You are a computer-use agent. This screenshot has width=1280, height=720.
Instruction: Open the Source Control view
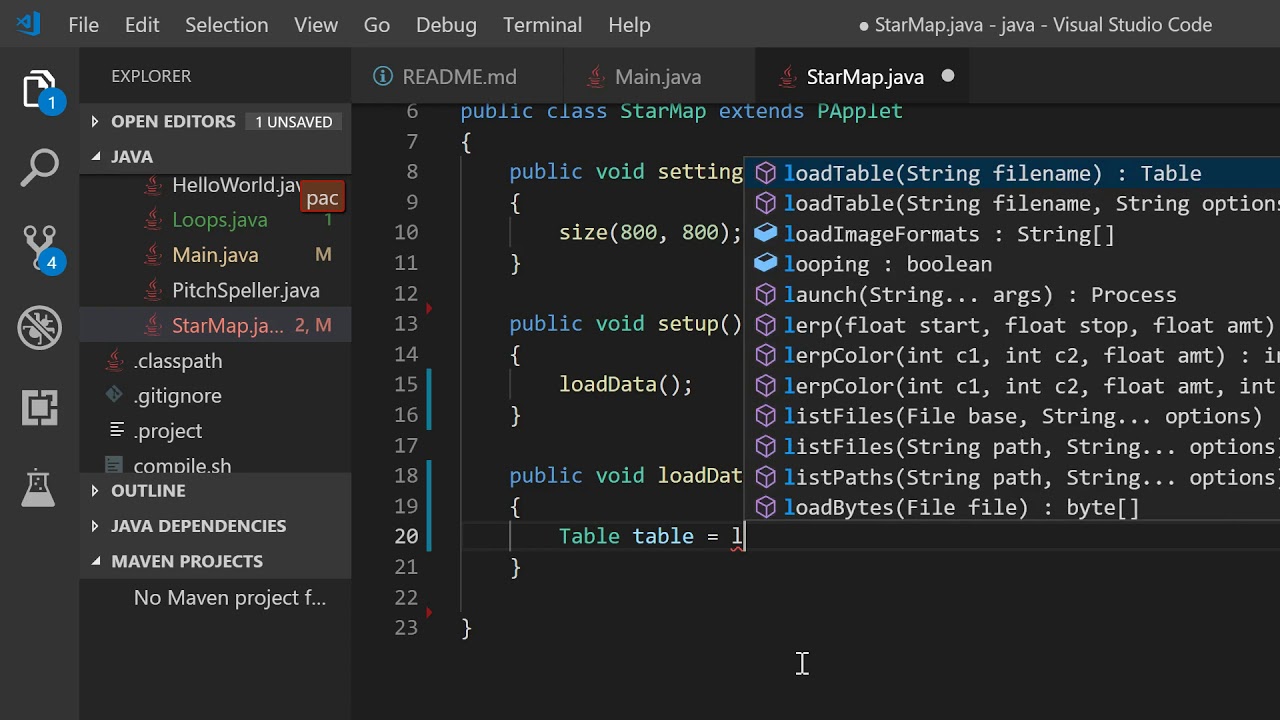pyautogui.click(x=40, y=249)
